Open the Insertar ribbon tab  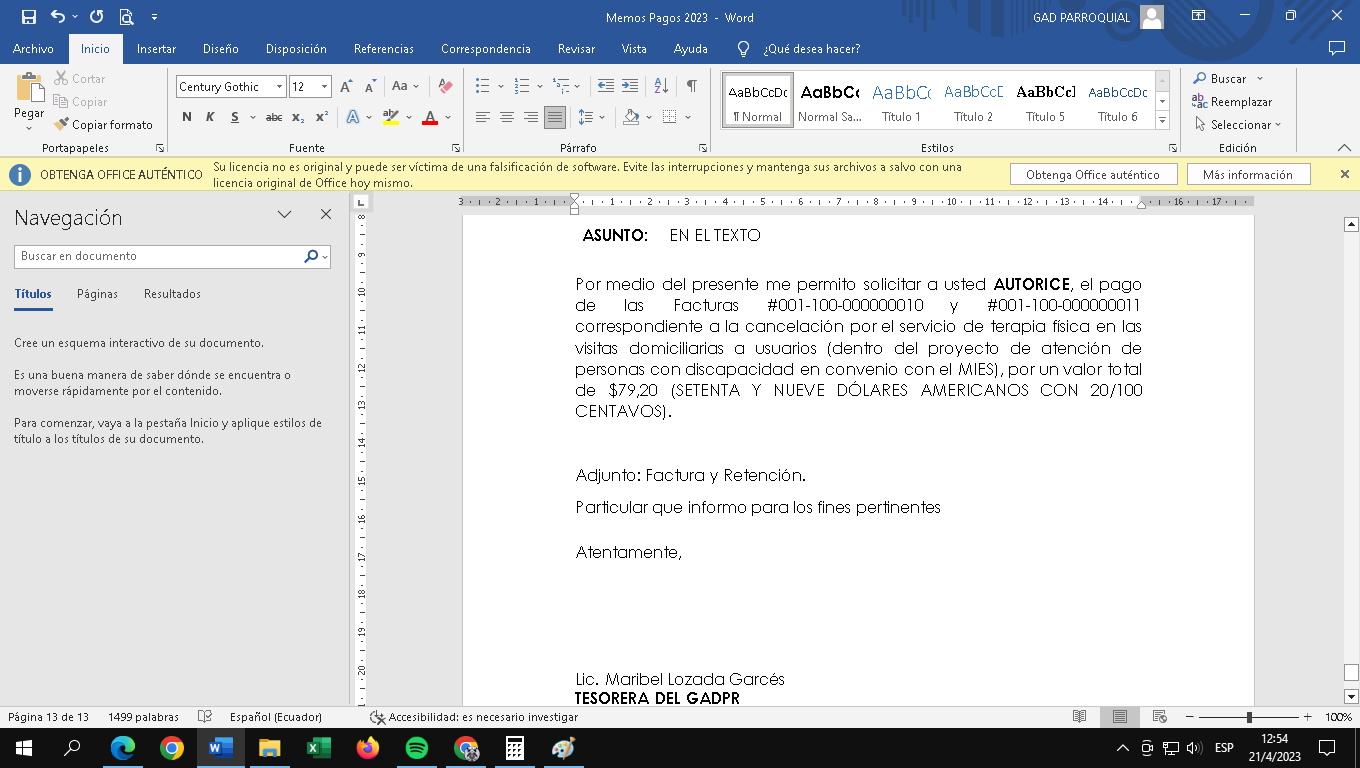click(156, 49)
